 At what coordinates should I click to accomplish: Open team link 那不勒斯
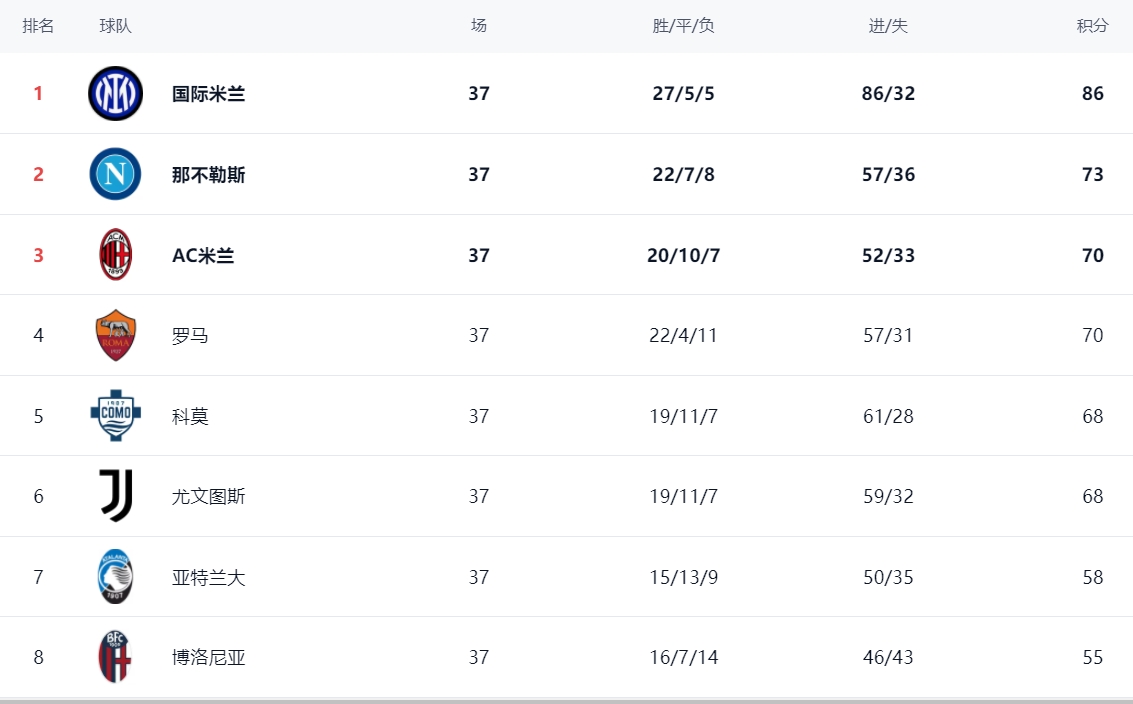[x=209, y=175]
